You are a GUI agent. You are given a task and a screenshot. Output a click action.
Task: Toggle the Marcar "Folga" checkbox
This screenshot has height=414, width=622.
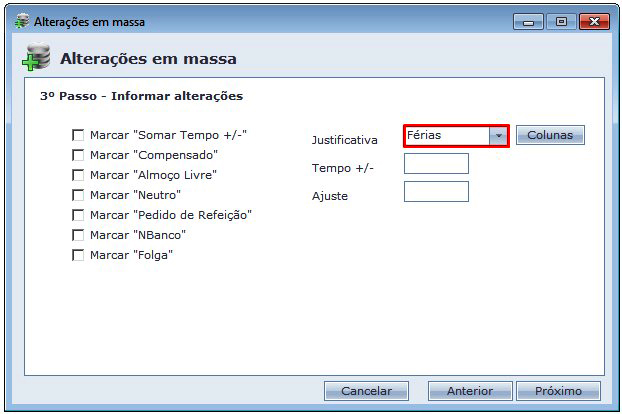click(x=78, y=255)
